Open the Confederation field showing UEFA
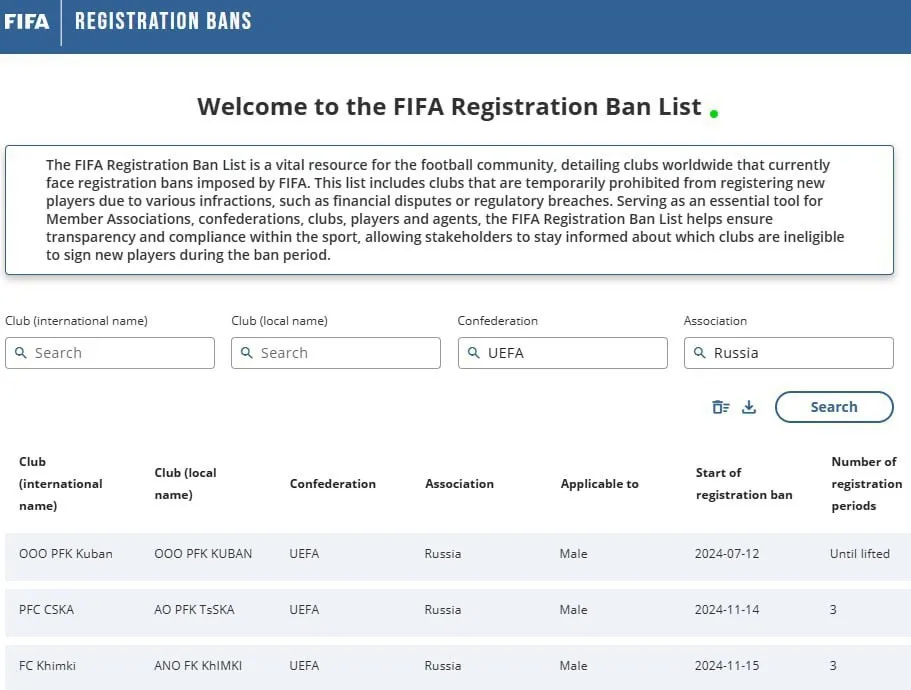The height and width of the screenshot is (690, 911). [x=562, y=353]
